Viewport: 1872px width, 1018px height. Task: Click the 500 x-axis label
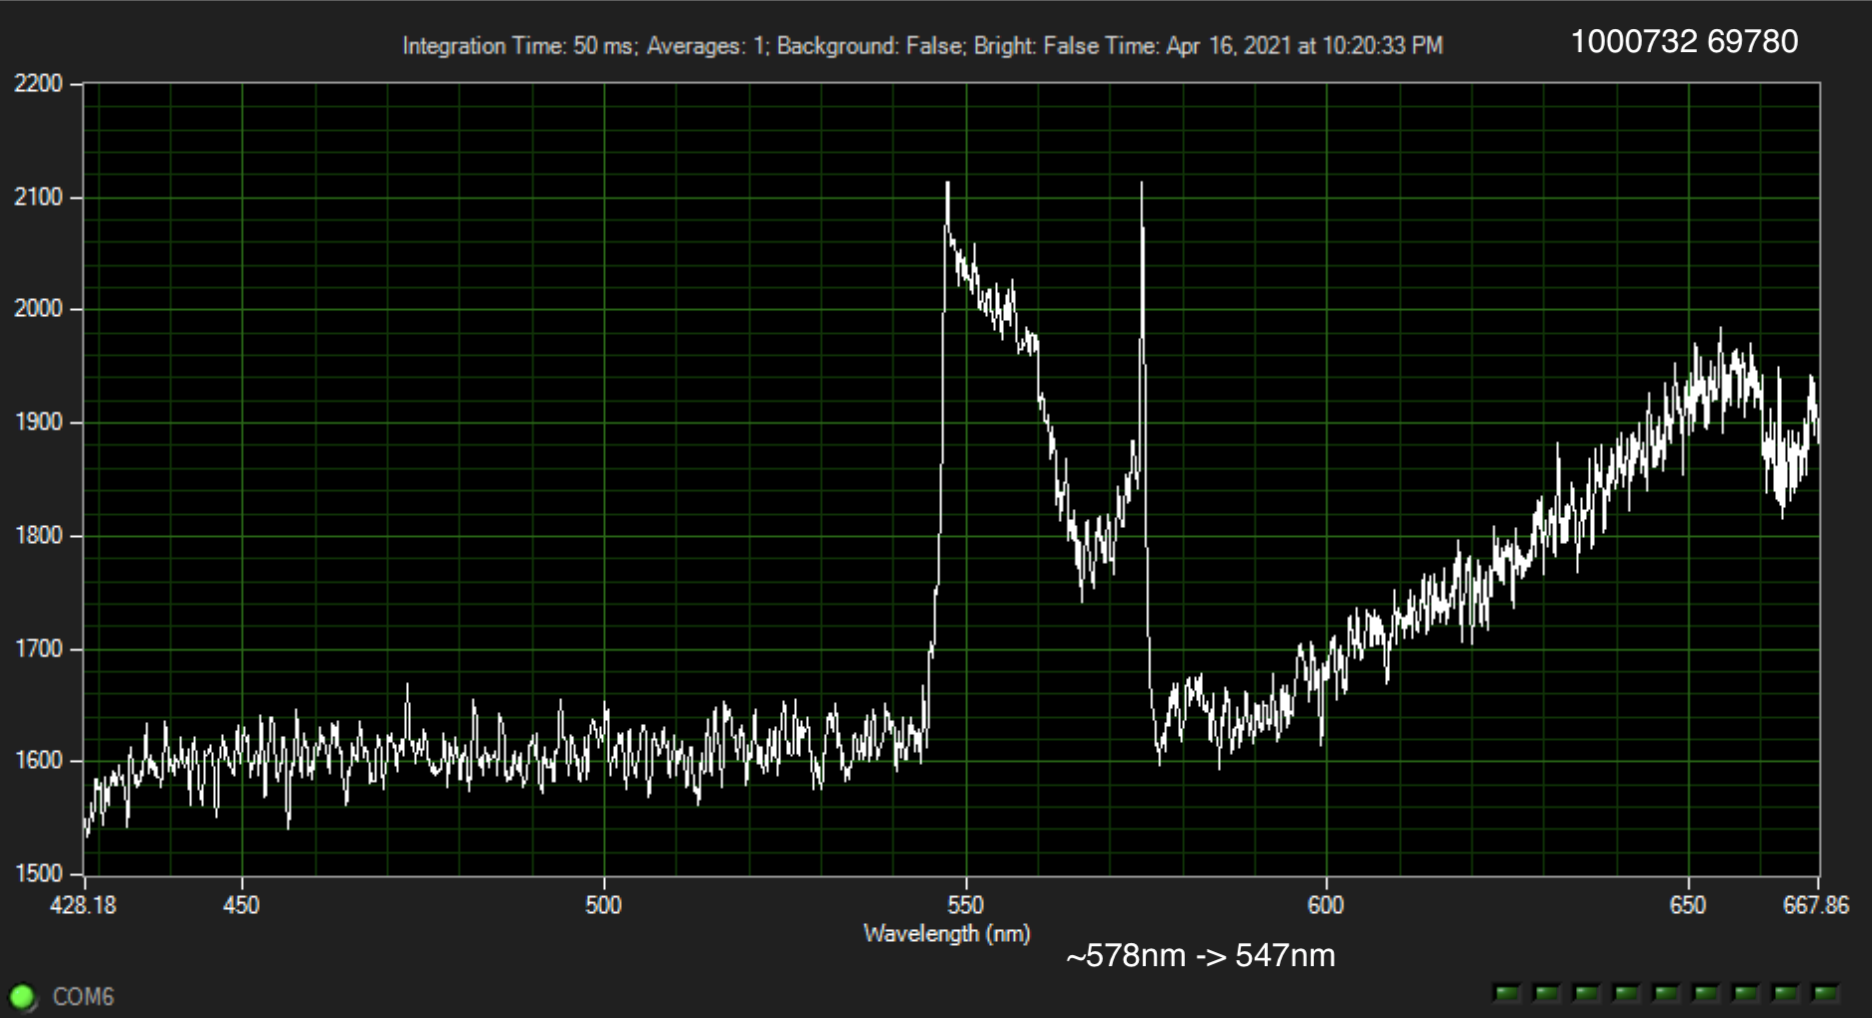(603, 905)
